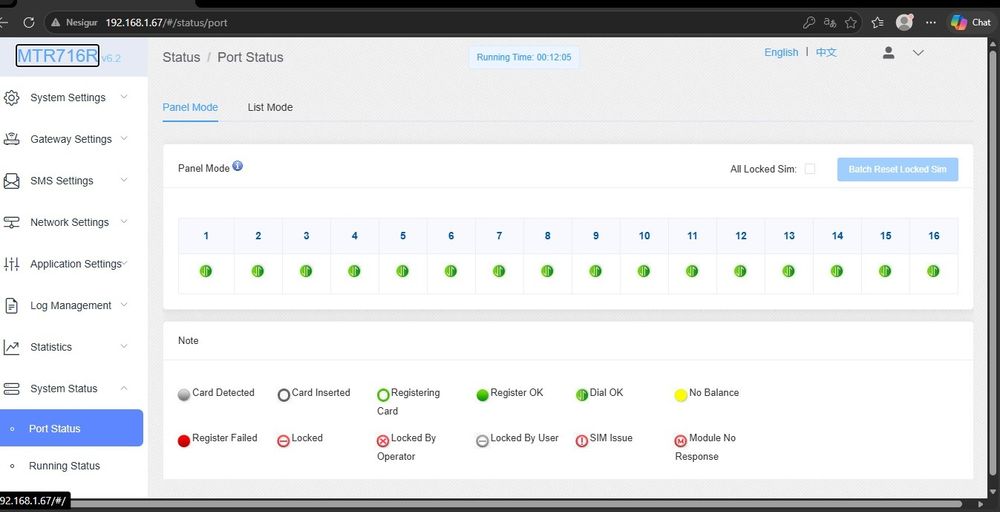Expand Log Management chevron
This screenshot has height=512, width=1000.
coord(124,305)
